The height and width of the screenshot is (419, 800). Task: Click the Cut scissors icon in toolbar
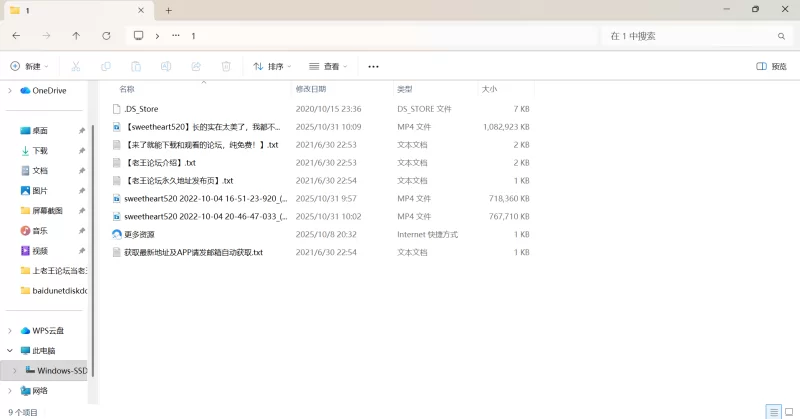pos(75,66)
